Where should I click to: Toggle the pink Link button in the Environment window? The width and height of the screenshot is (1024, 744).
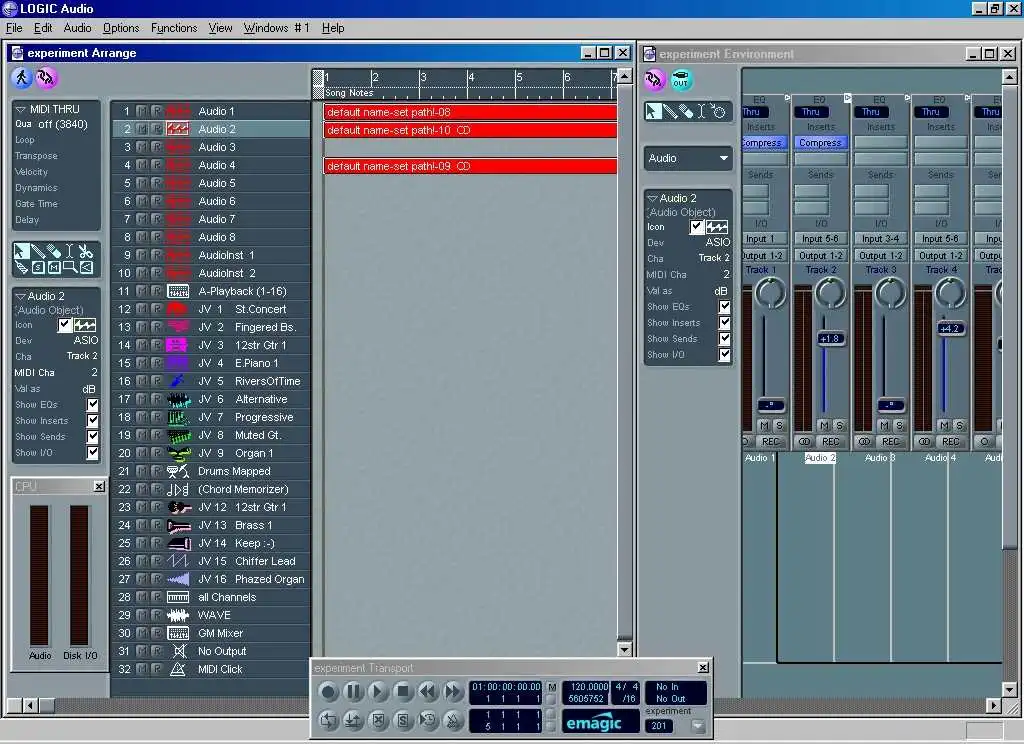pos(655,80)
